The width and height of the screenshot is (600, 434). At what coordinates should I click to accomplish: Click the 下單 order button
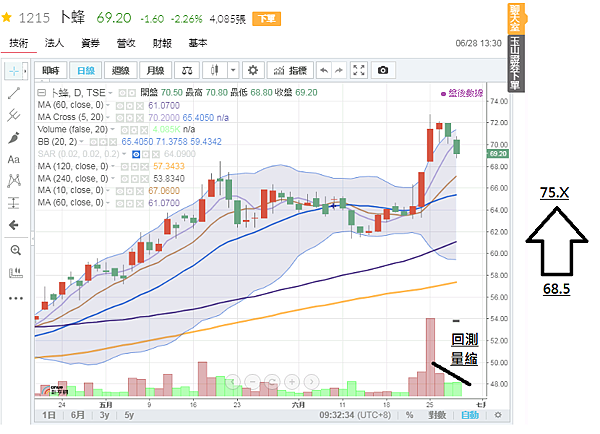click(x=265, y=18)
